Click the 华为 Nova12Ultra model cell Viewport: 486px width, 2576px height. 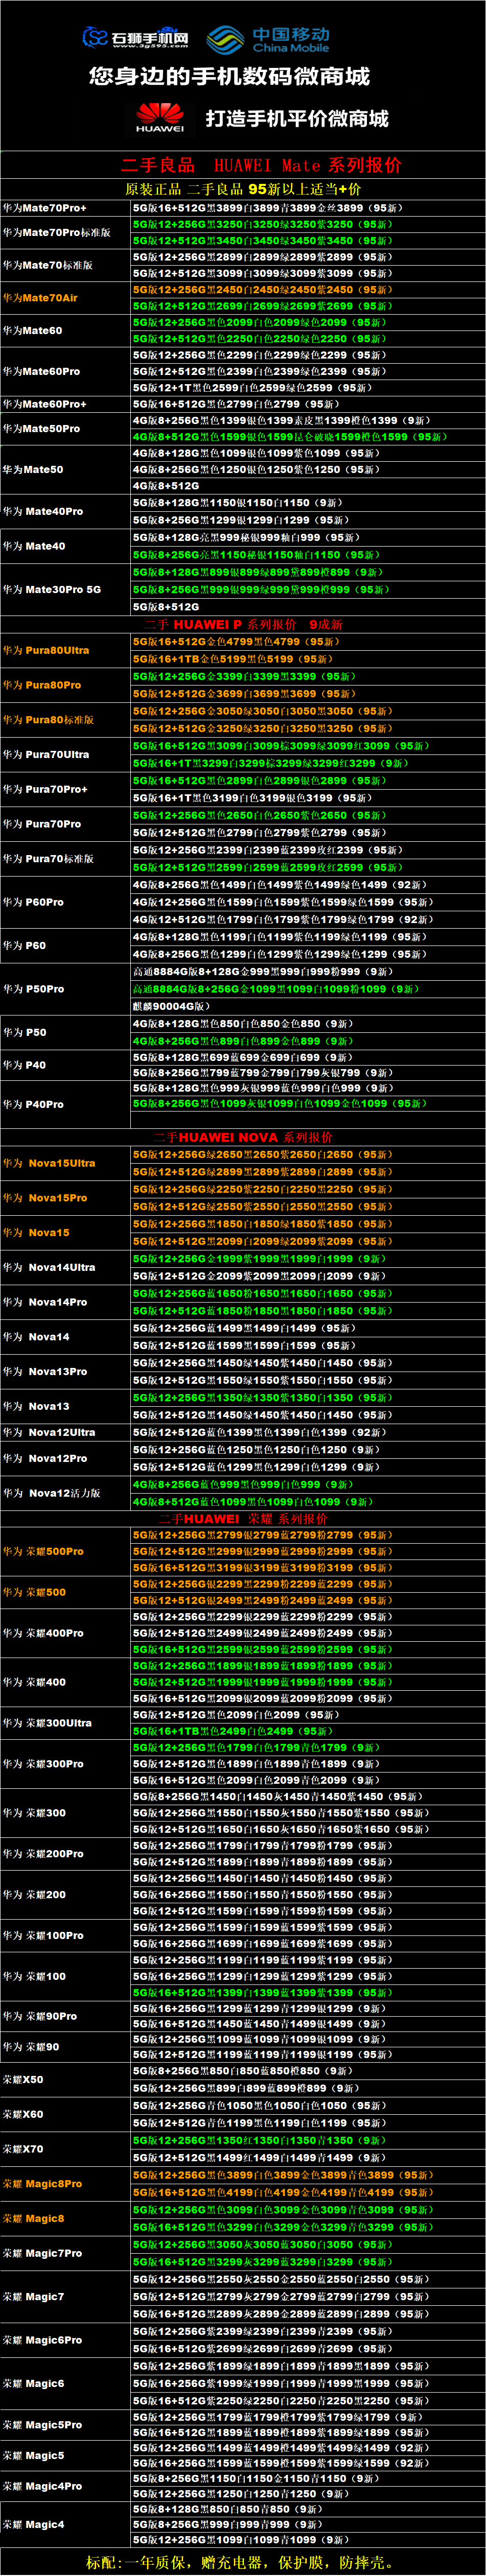click(x=66, y=1432)
